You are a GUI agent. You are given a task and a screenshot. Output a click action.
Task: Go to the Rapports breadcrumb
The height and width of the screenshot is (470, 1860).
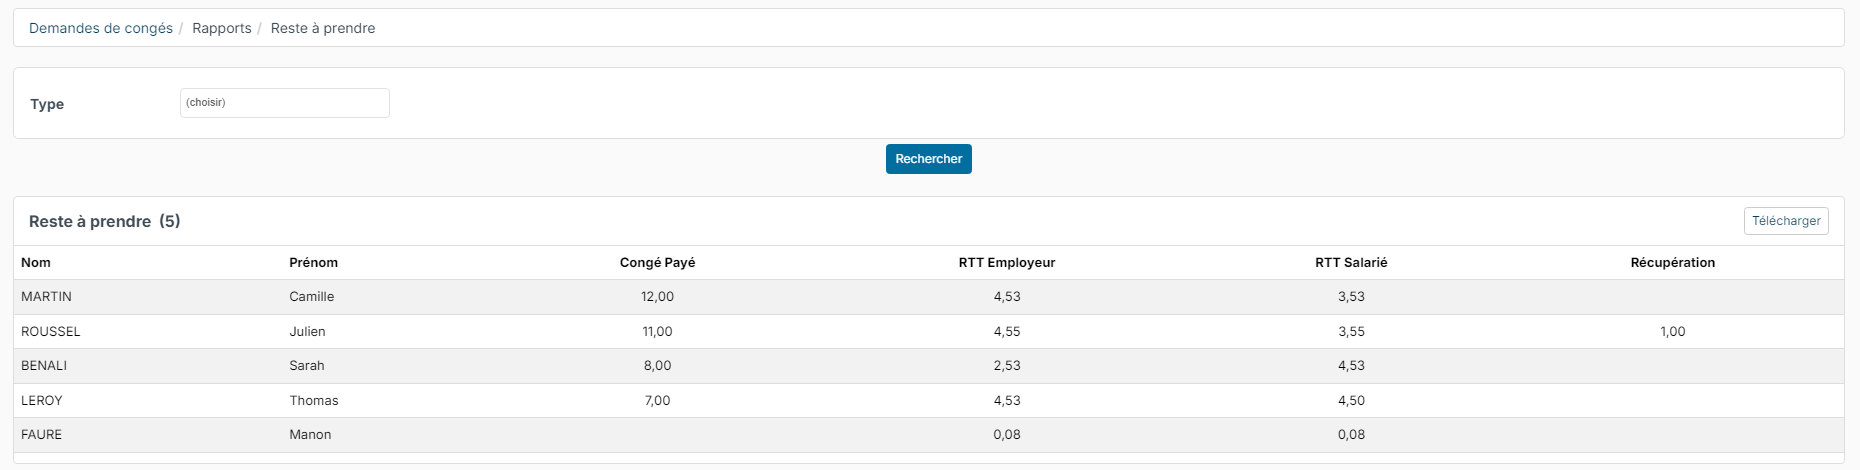[x=222, y=28]
